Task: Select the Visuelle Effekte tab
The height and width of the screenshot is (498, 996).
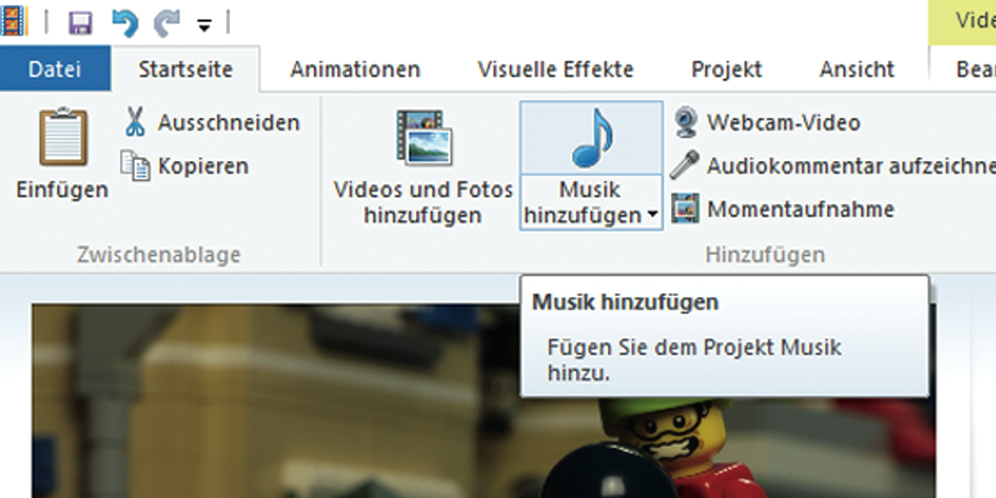Action: (555, 70)
